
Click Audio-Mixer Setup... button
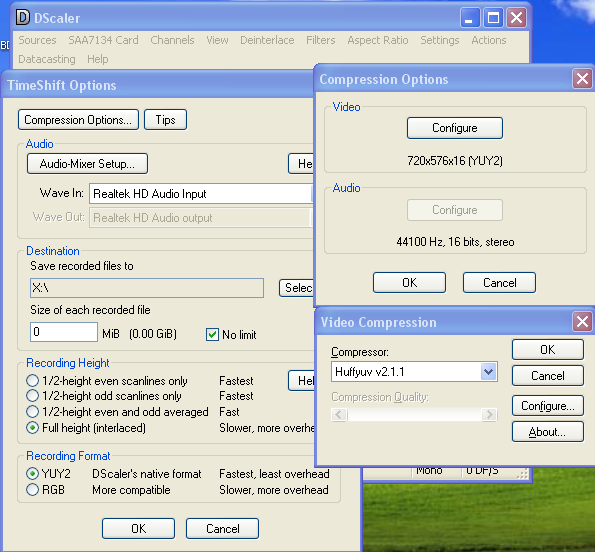coord(87,164)
